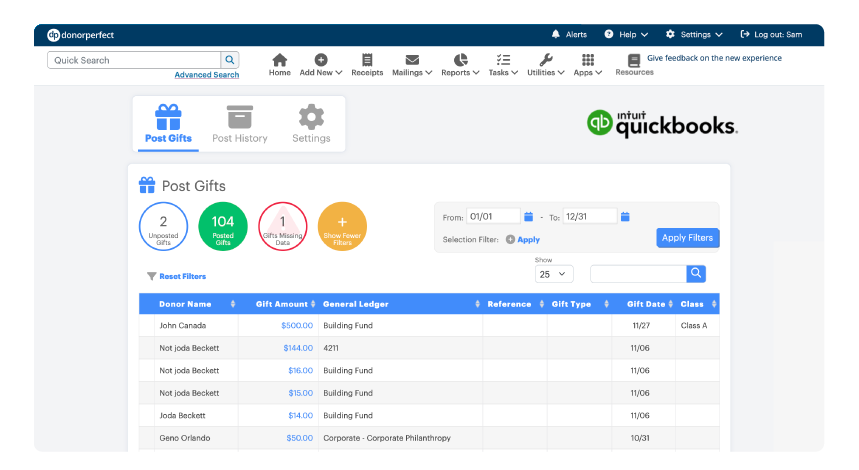The image size is (859, 470).
Task: Click the blue table search button
Action: (696, 274)
